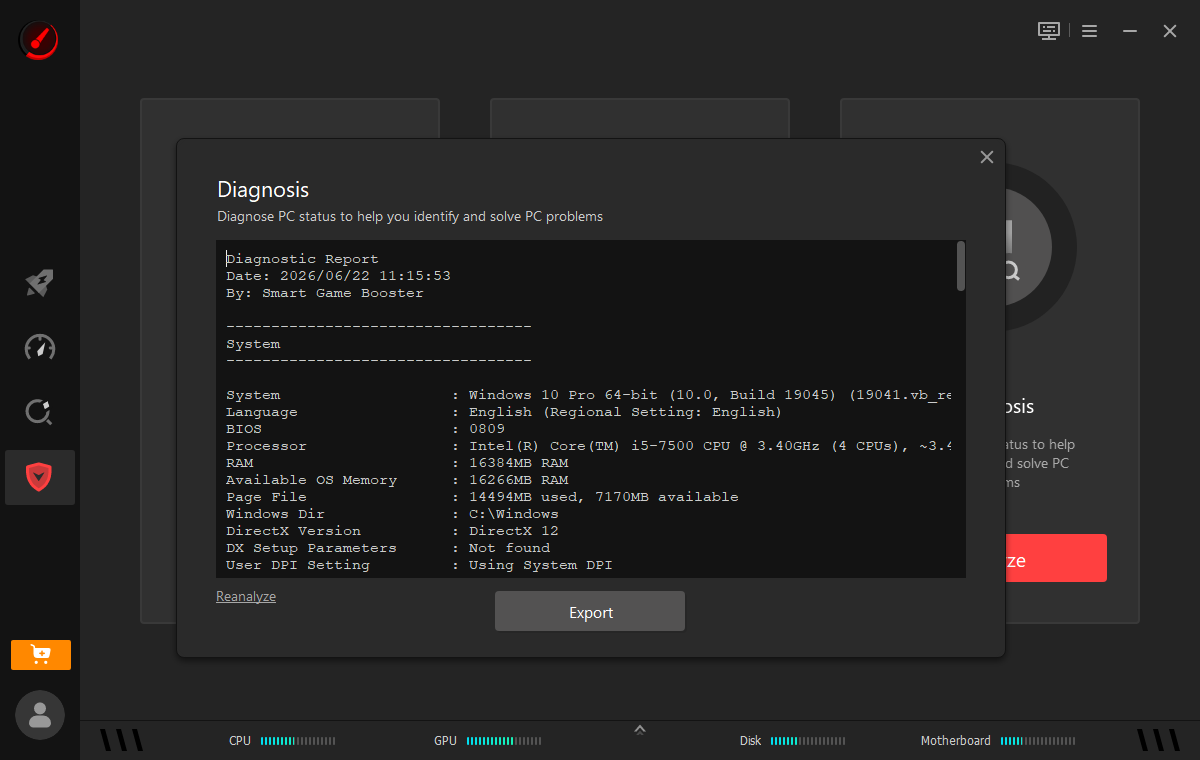Click the Export button

[590, 612]
